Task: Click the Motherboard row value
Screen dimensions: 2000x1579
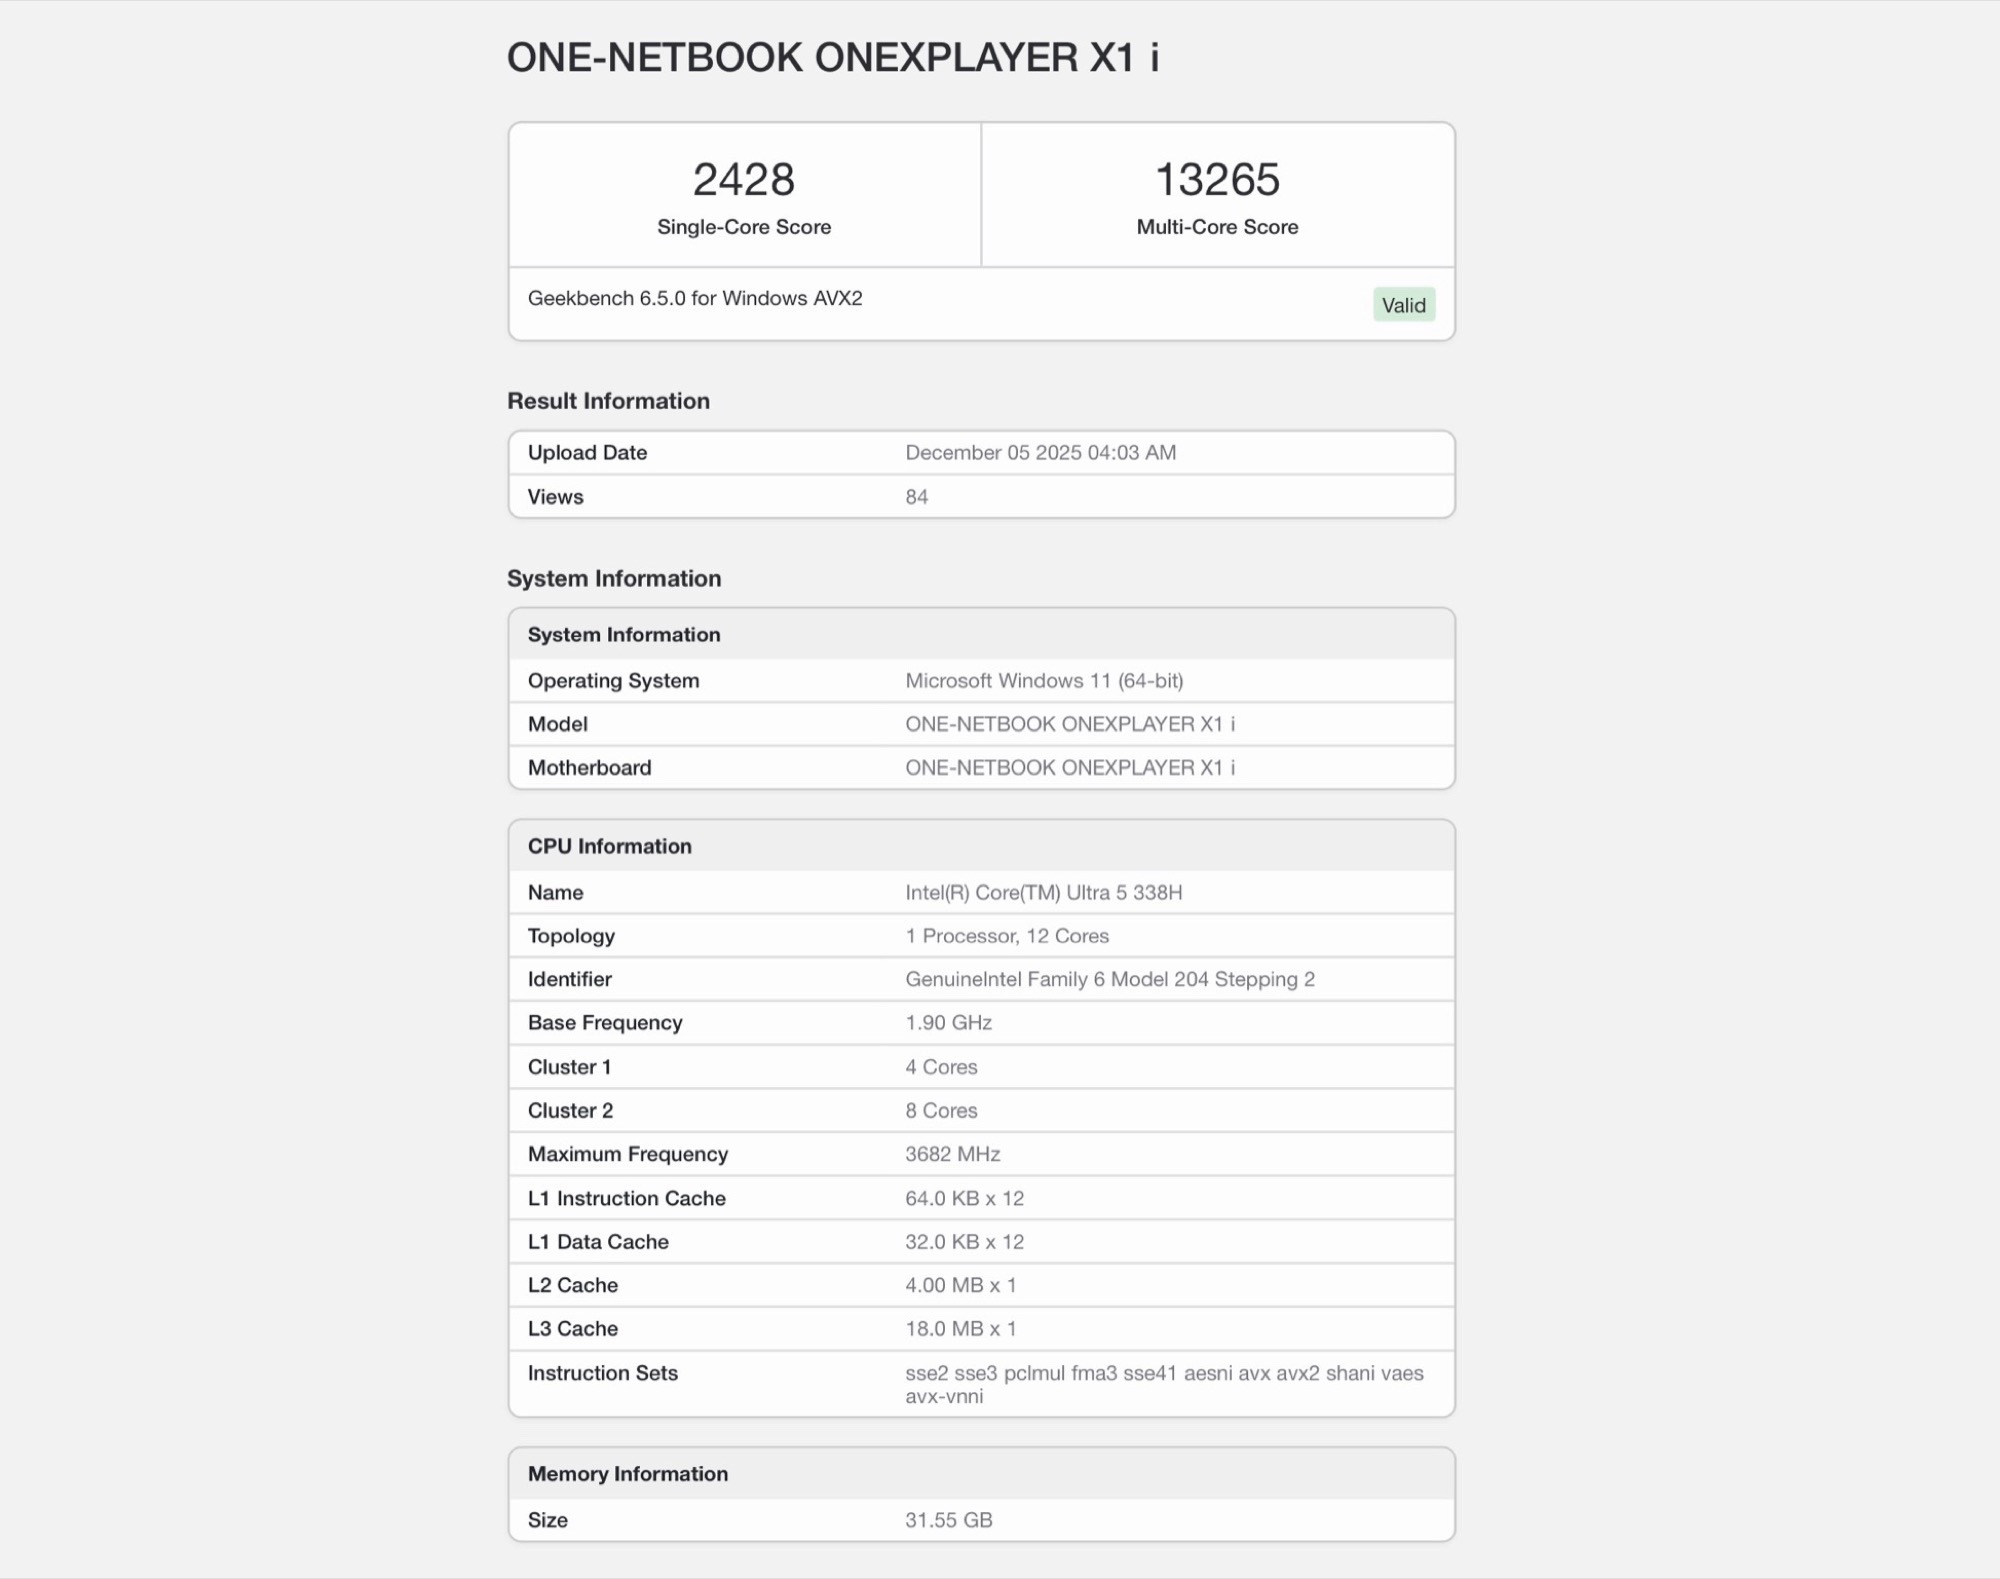Action: [x=1070, y=767]
